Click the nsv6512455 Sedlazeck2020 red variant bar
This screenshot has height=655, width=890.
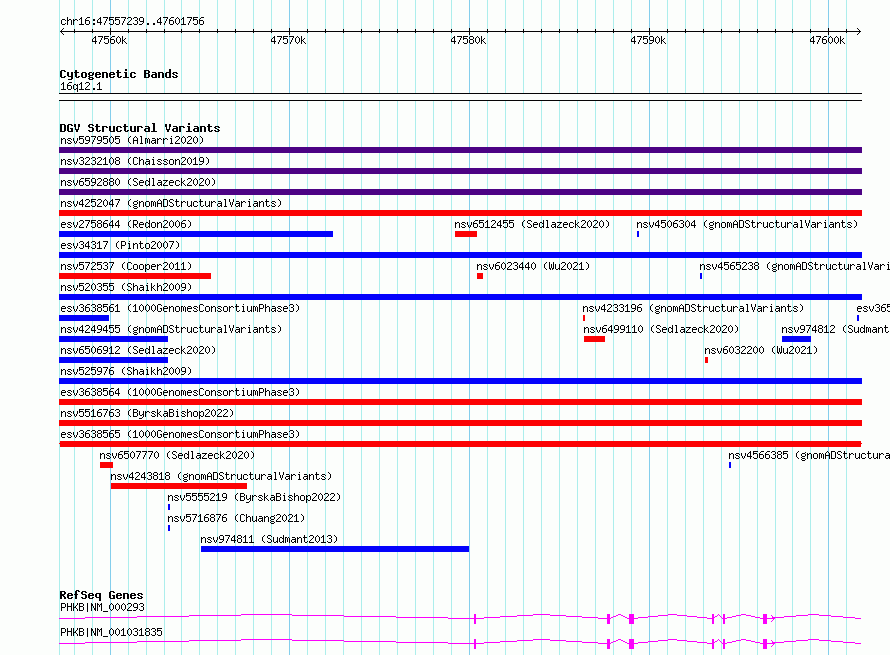[x=465, y=234]
